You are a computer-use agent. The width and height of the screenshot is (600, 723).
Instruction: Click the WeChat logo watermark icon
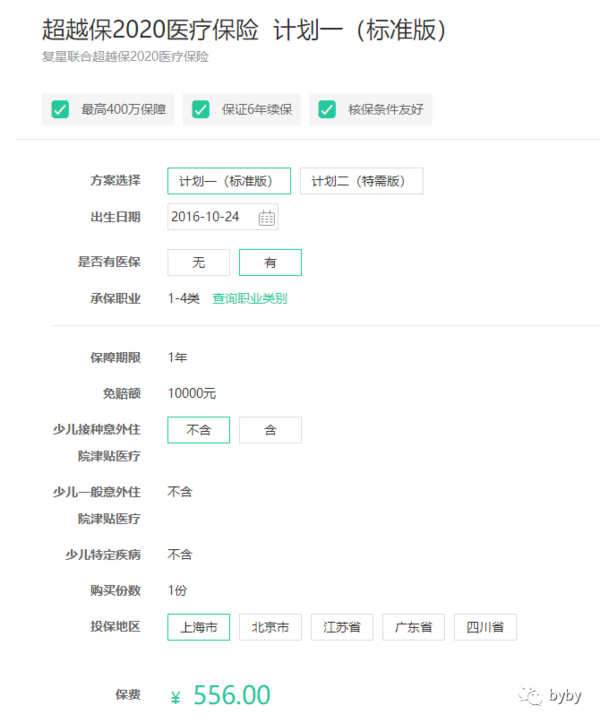click(530, 695)
